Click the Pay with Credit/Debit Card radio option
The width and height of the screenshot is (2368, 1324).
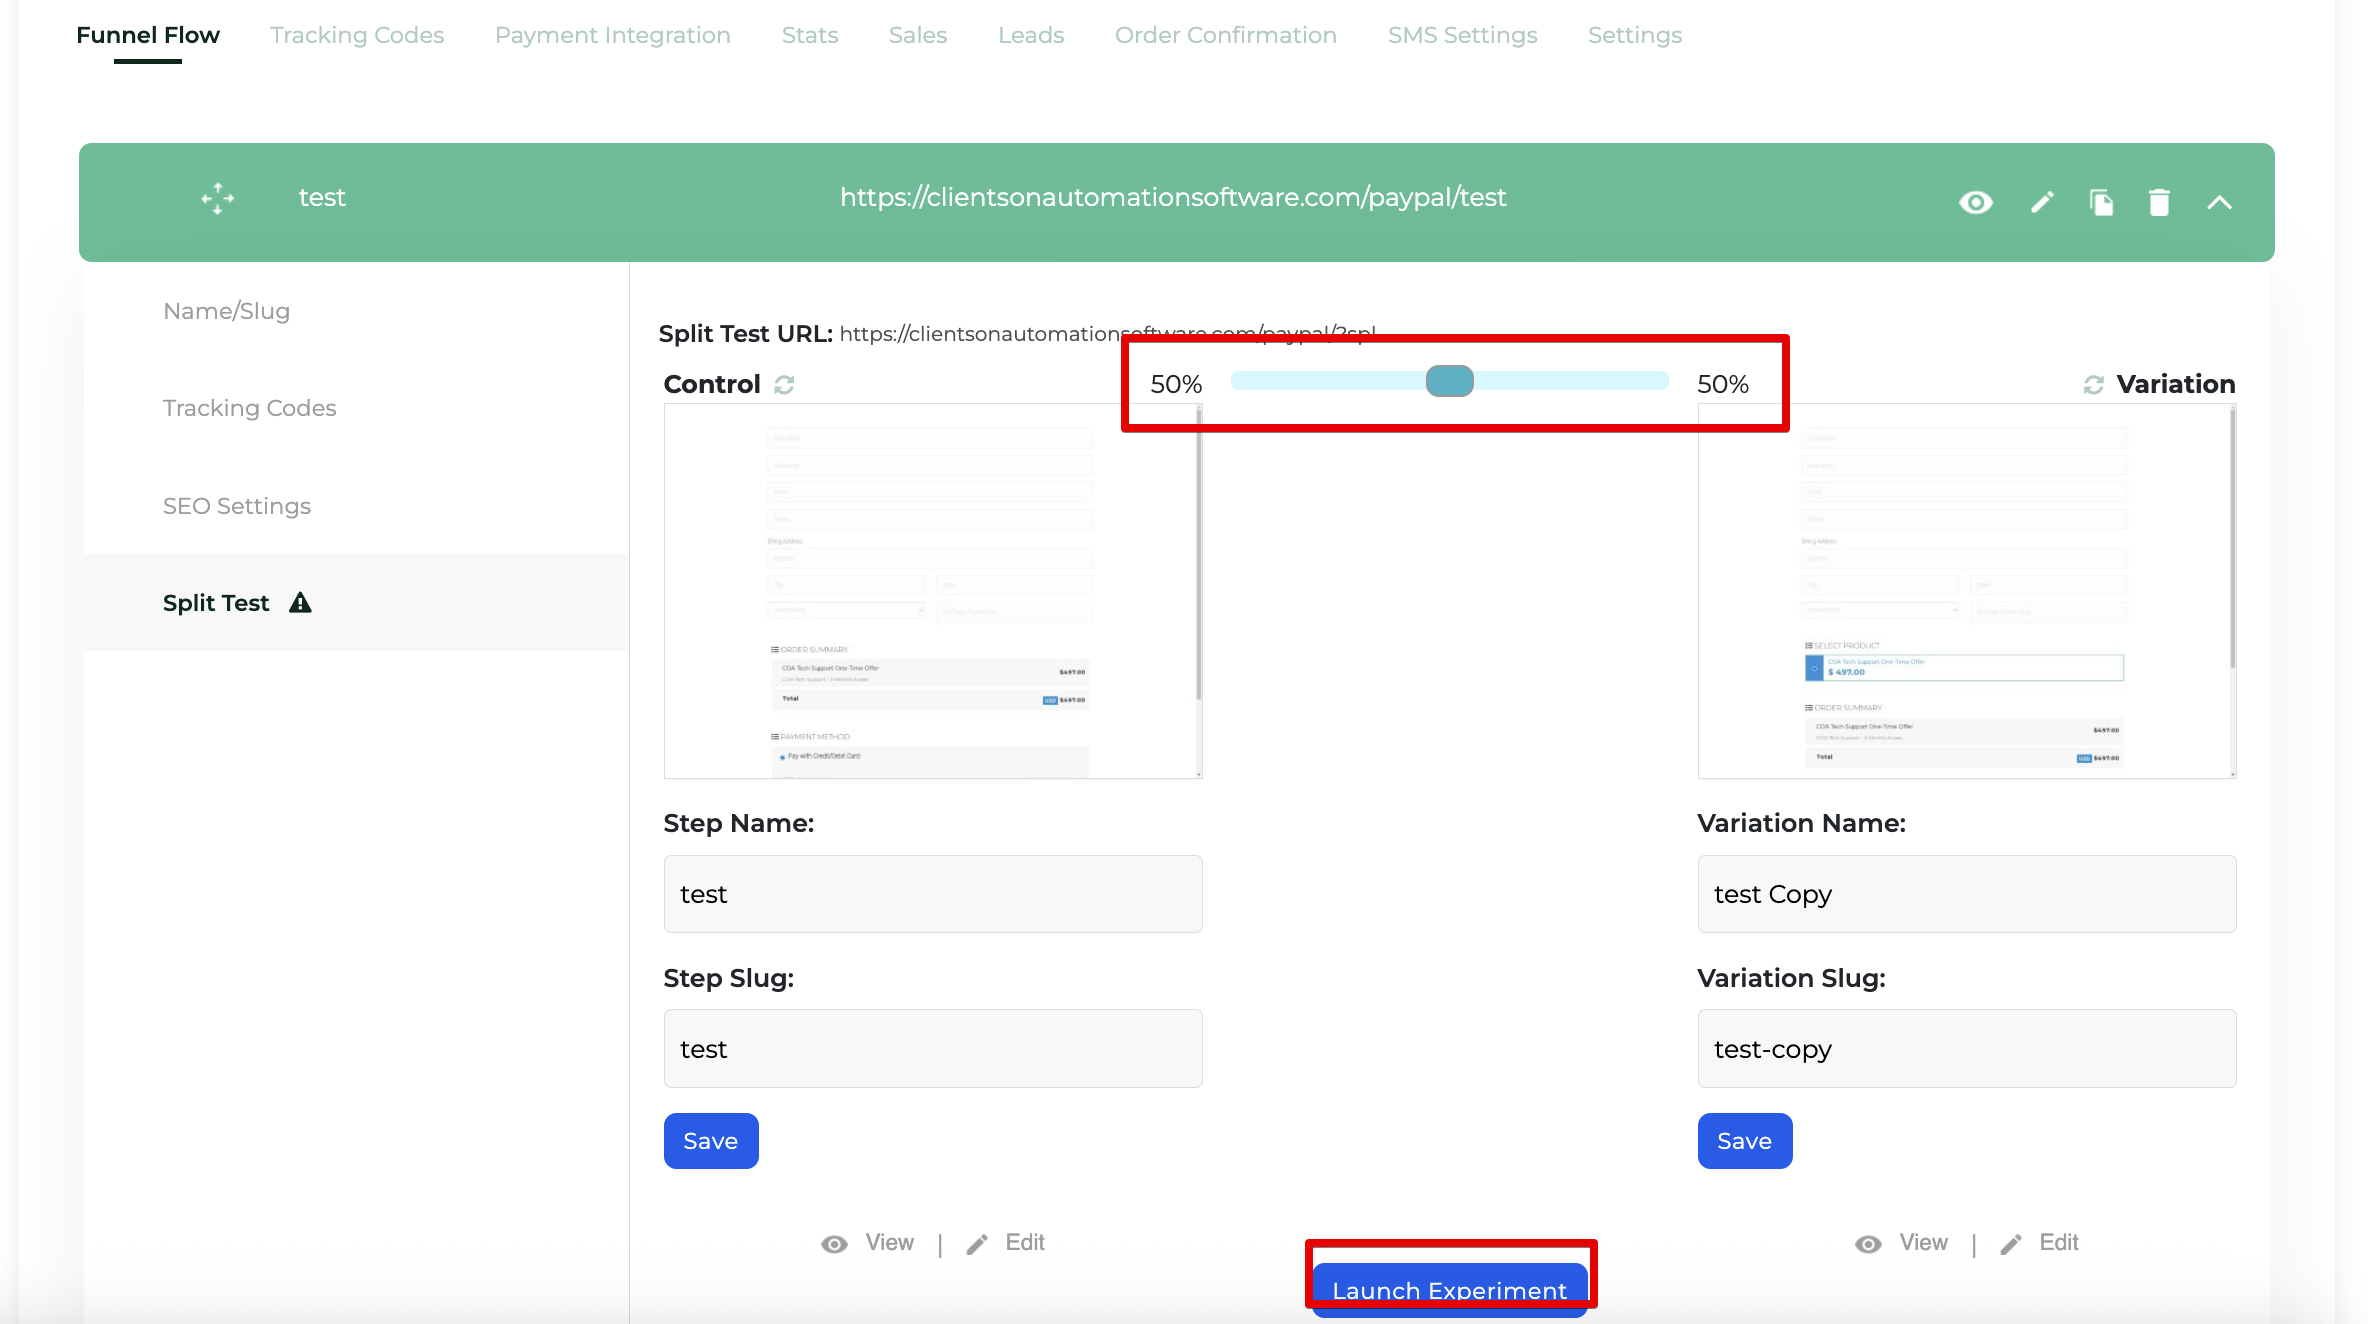click(x=782, y=757)
